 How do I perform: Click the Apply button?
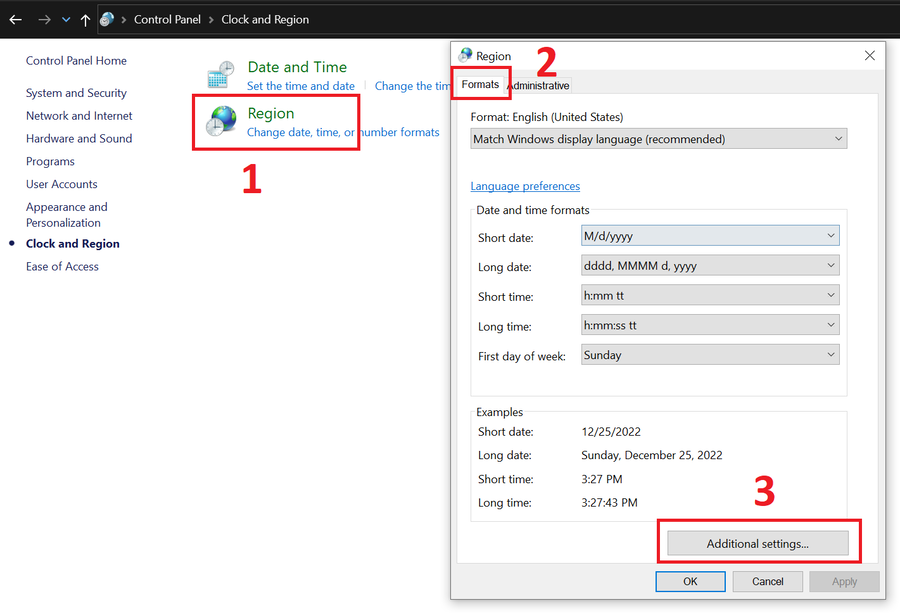pos(844,581)
